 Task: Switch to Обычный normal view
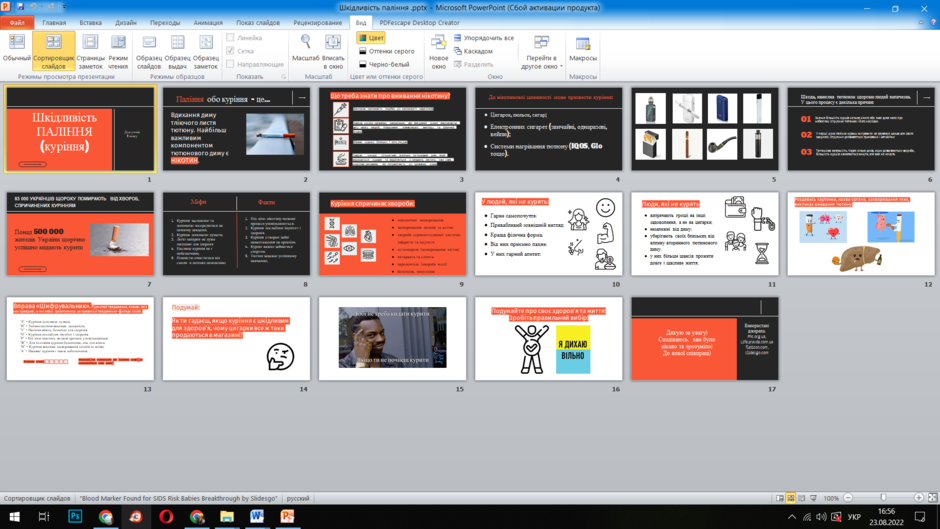click(17, 50)
